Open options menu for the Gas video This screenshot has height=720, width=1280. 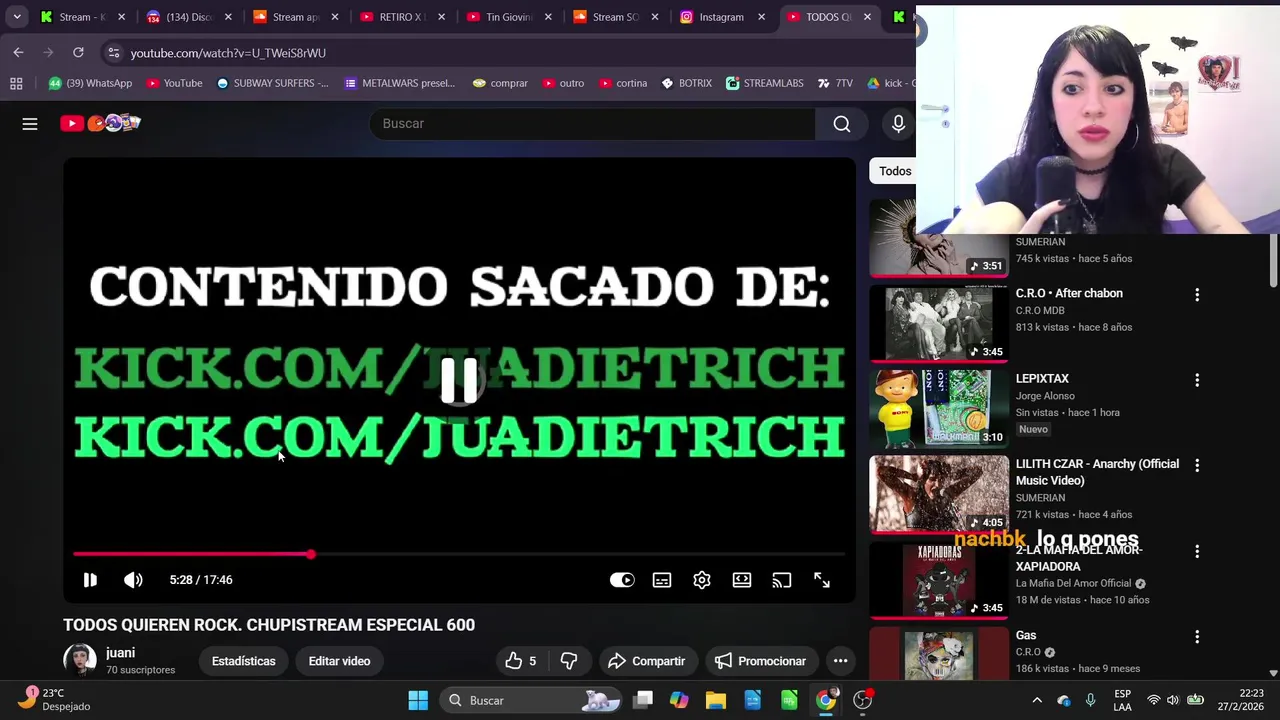click(1197, 637)
